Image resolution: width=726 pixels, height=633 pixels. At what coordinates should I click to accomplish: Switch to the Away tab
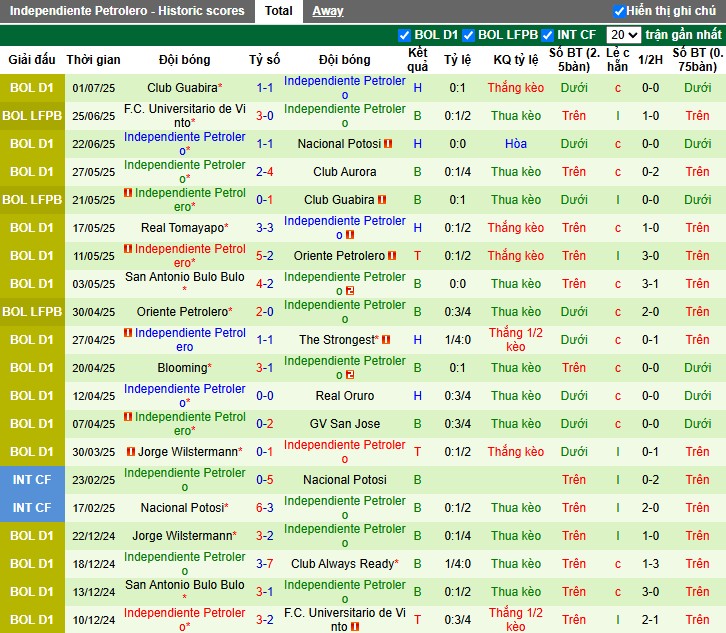click(x=328, y=11)
